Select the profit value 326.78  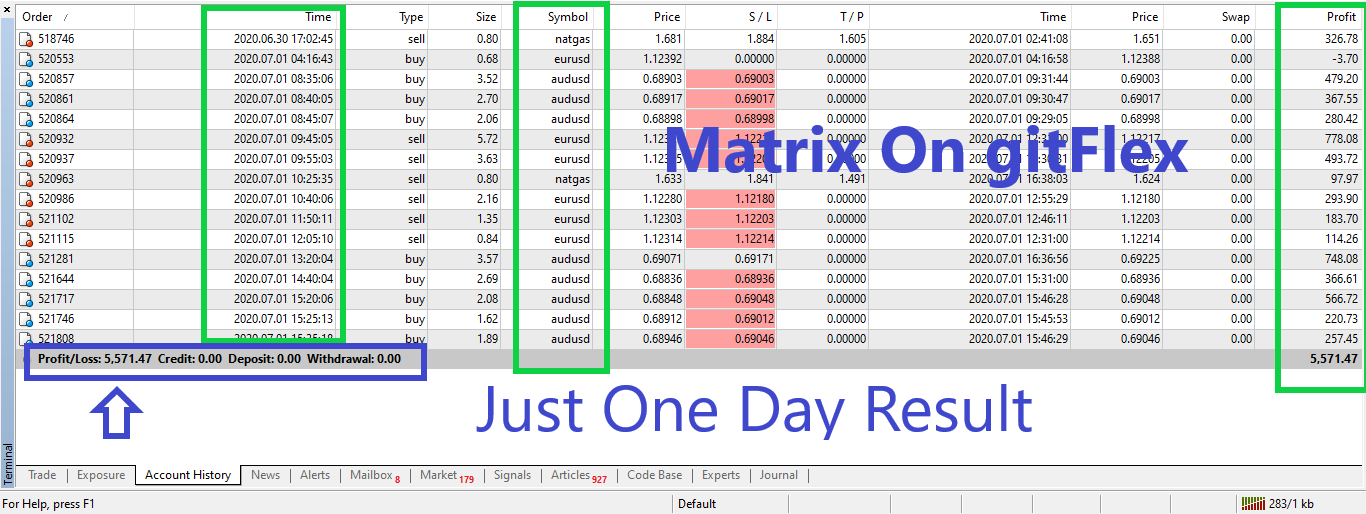(1341, 39)
